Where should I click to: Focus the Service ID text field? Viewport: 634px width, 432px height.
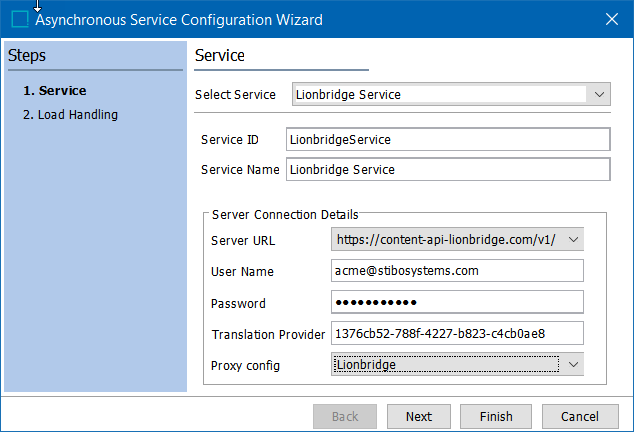click(447, 140)
